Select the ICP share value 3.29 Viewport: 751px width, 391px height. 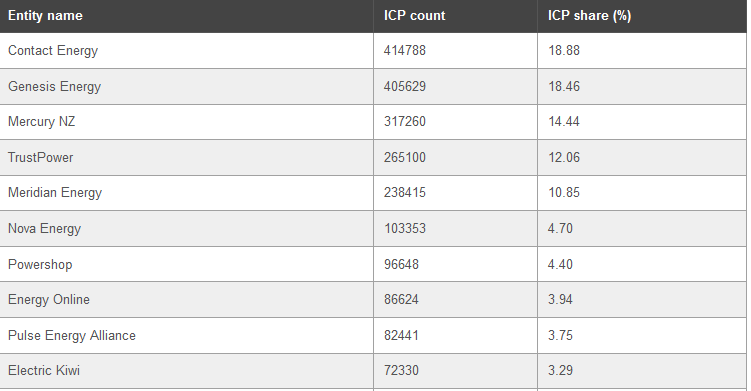560,370
